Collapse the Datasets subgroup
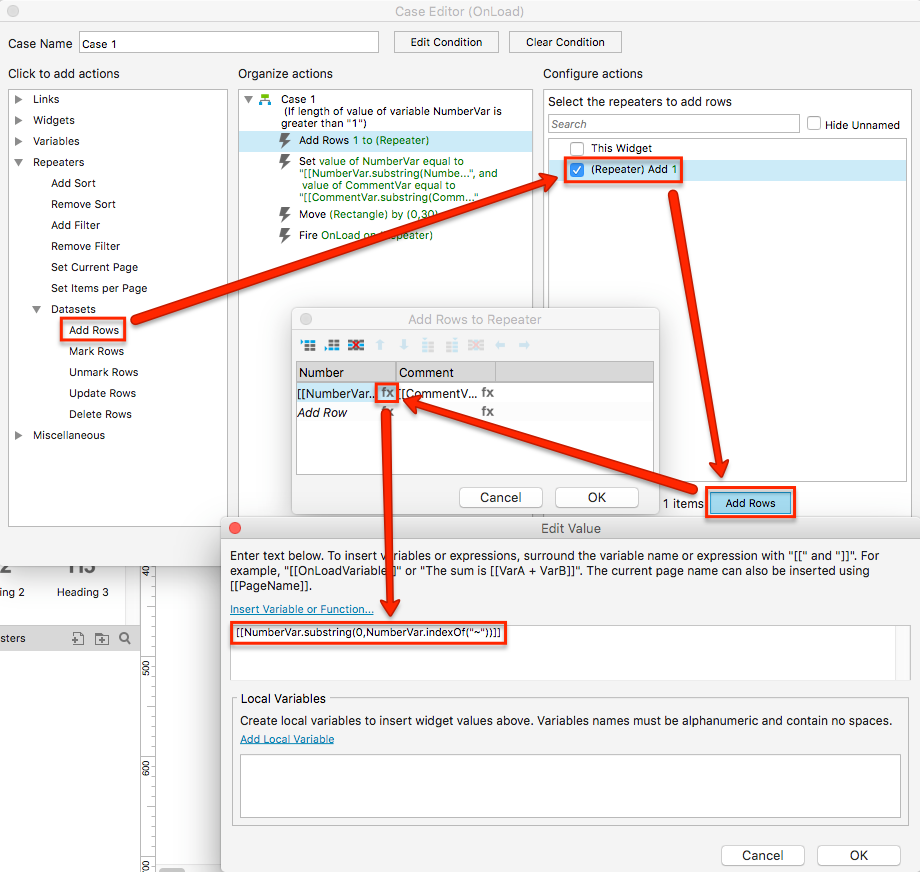This screenshot has height=872, width=920. tap(37, 309)
